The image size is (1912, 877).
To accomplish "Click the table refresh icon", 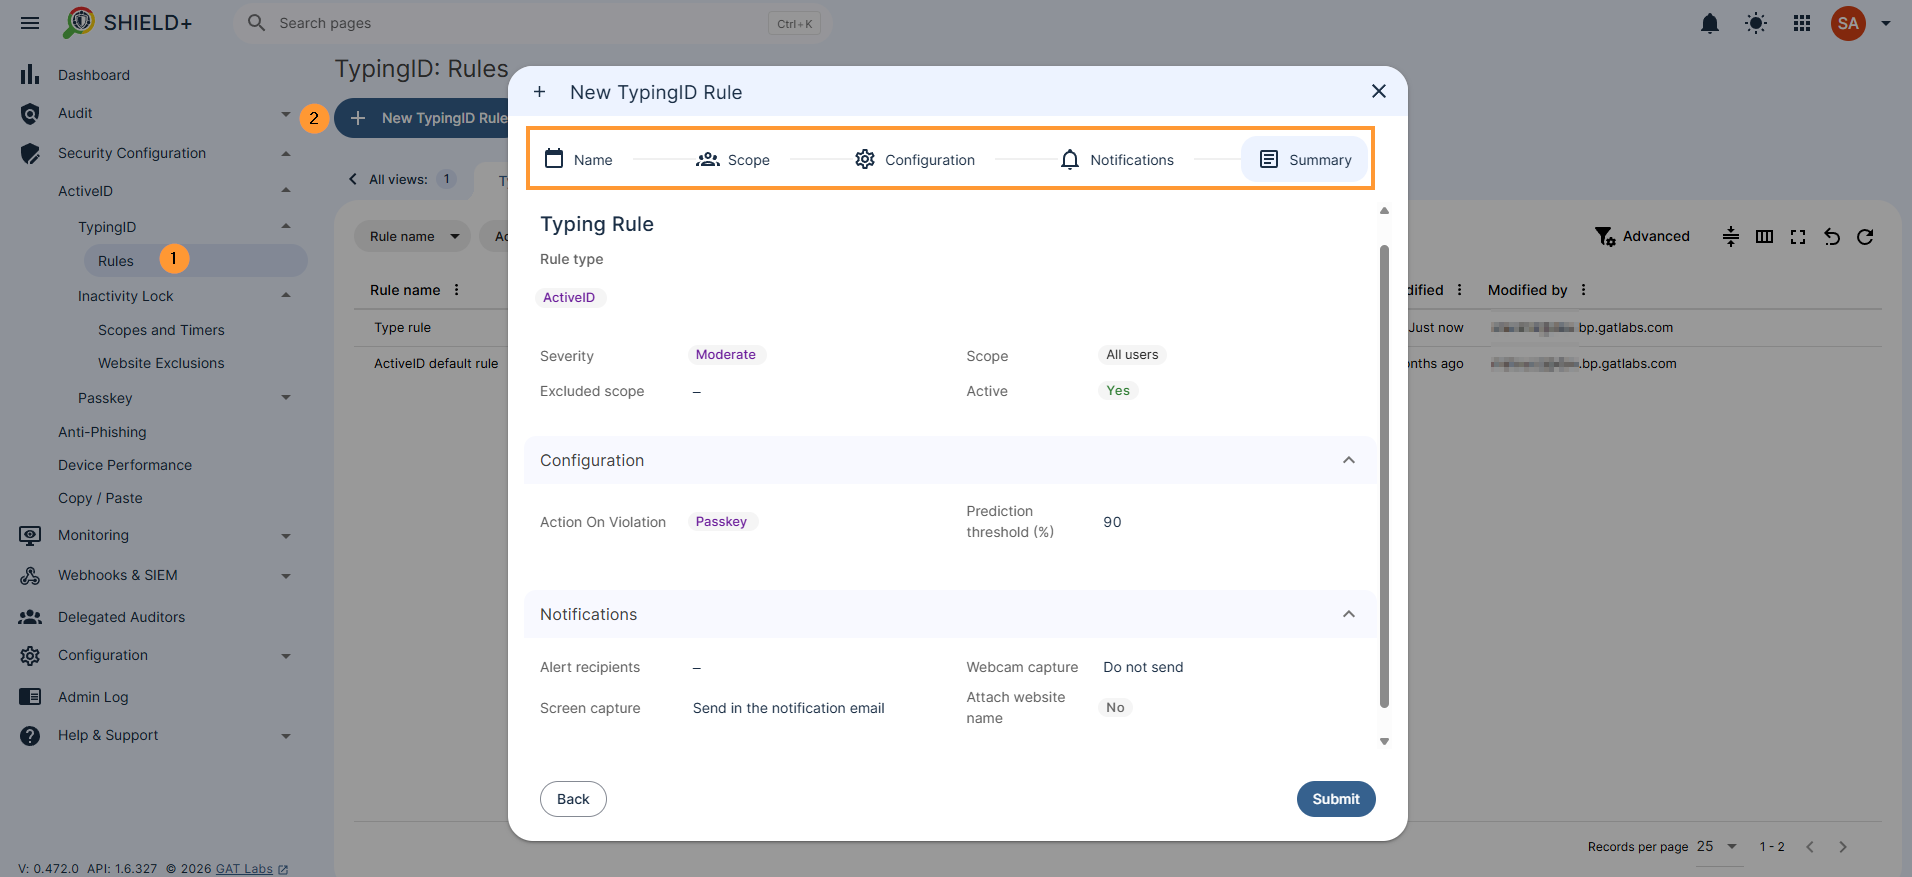I will click(x=1865, y=237).
